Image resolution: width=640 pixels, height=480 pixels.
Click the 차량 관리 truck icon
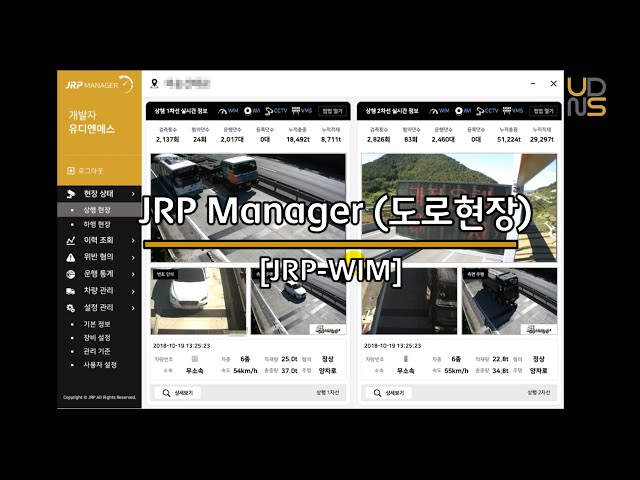pos(71,291)
